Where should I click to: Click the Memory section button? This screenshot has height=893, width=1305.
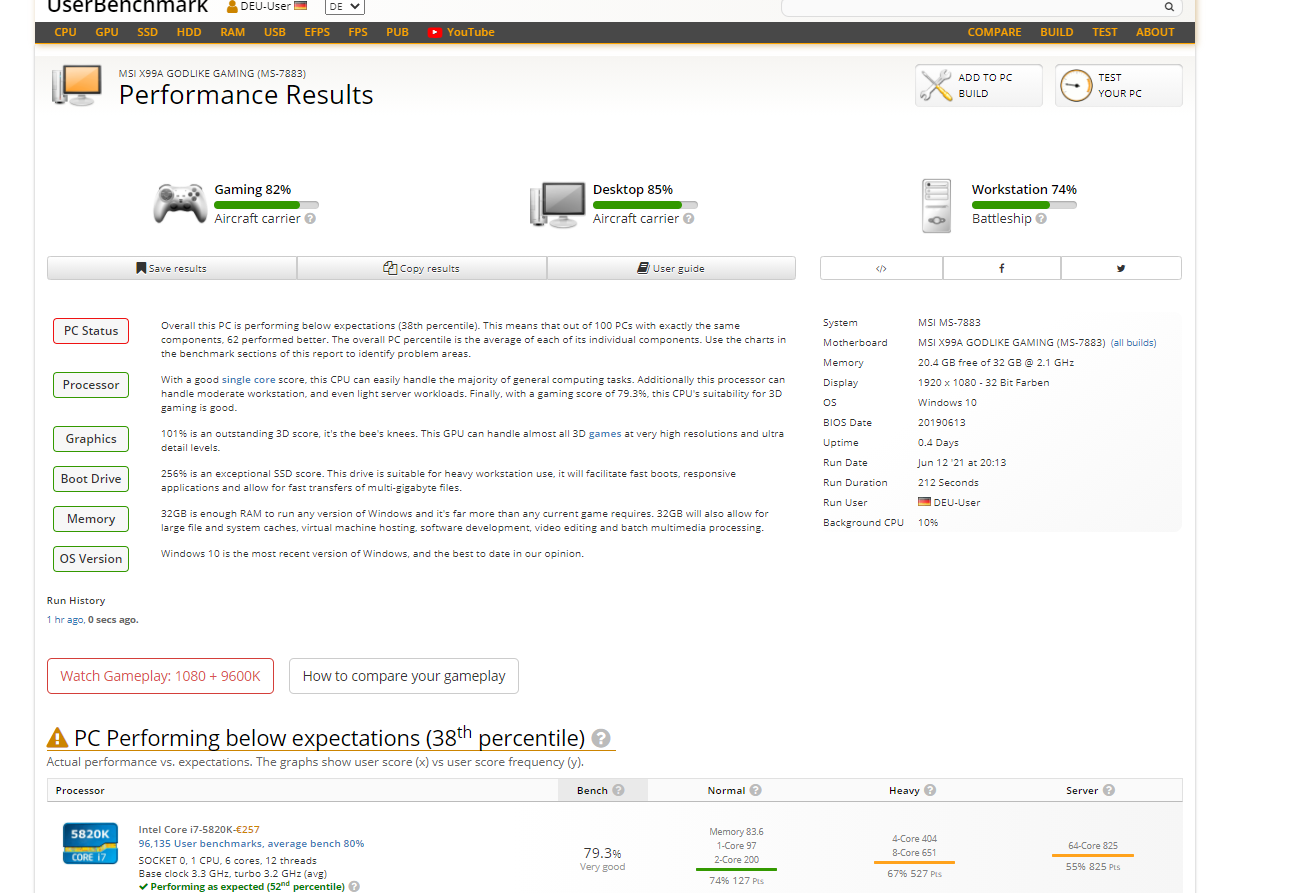[x=91, y=519]
